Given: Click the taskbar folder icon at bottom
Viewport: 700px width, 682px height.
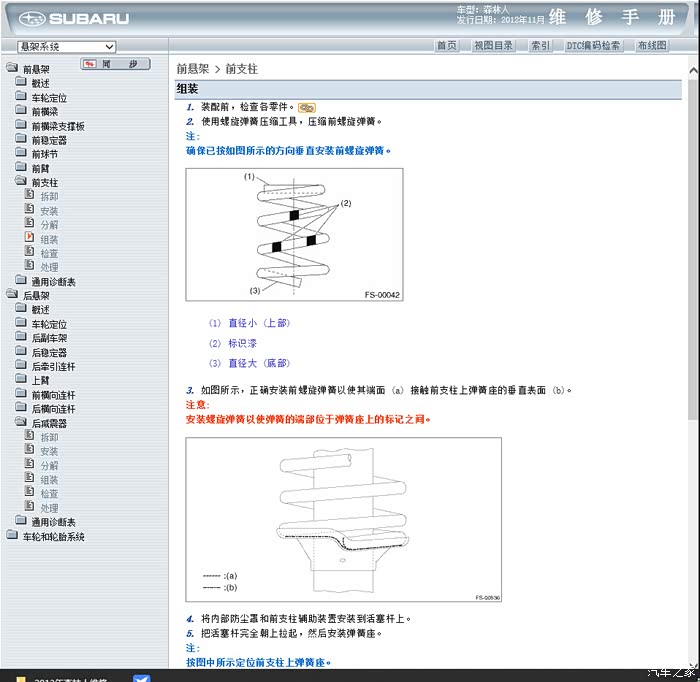Looking at the screenshot, I should pyautogui.click(x=21, y=678).
